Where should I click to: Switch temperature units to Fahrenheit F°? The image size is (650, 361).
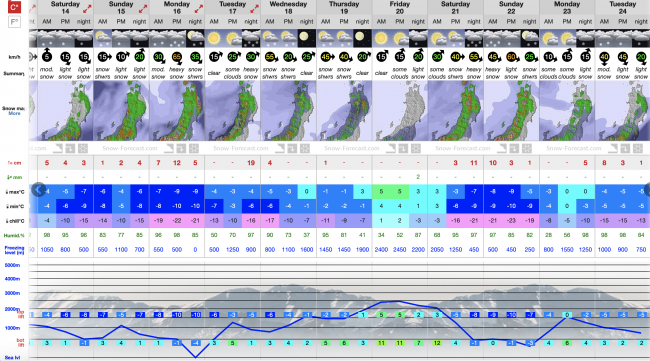click(x=15, y=22)
